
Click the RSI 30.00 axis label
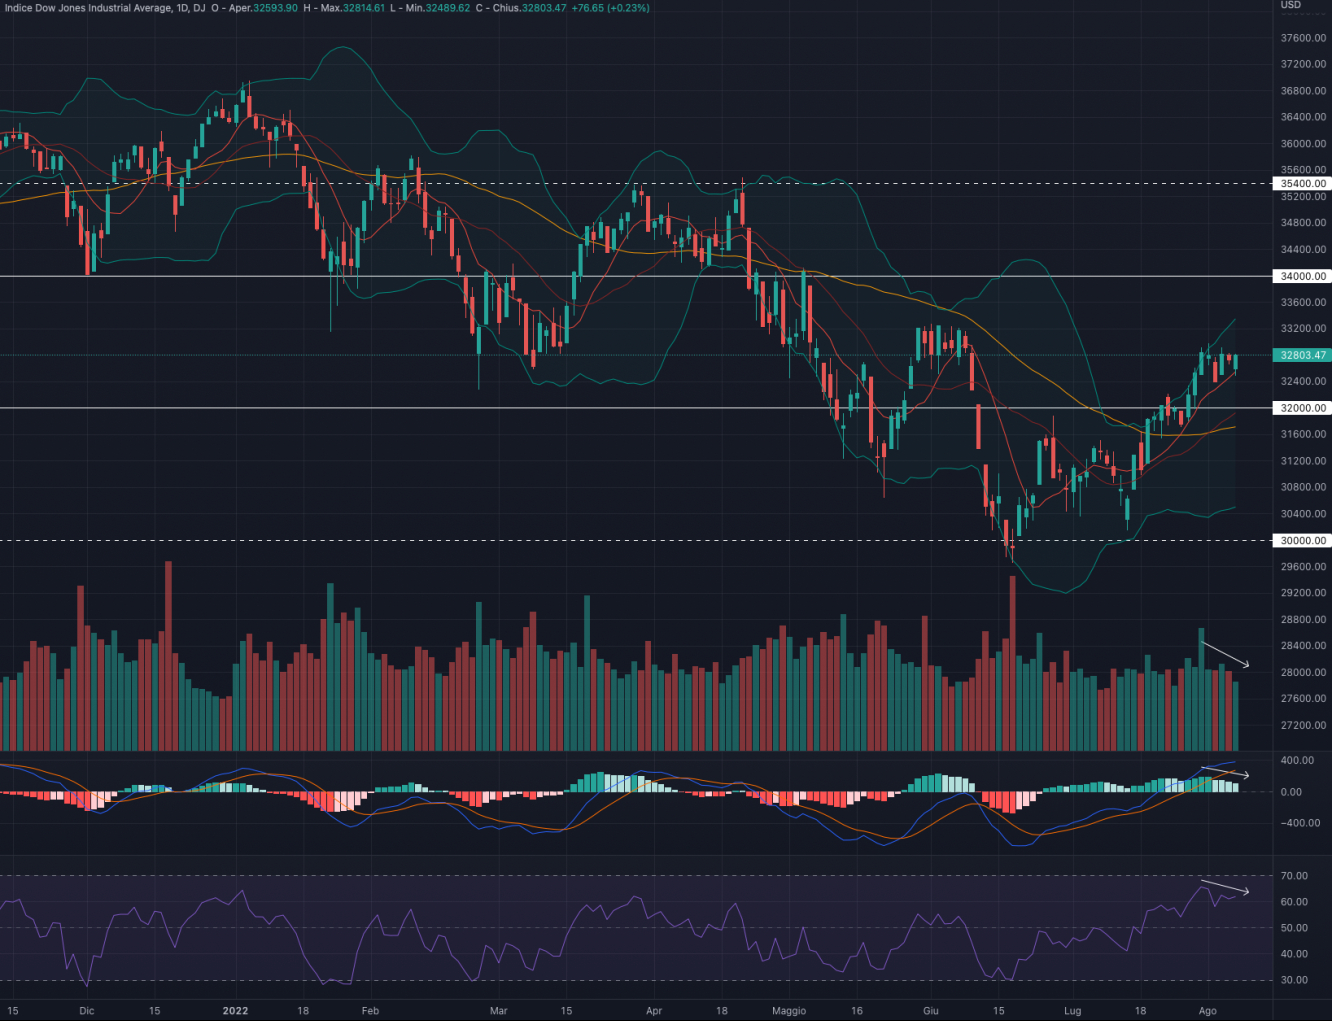1295,980
